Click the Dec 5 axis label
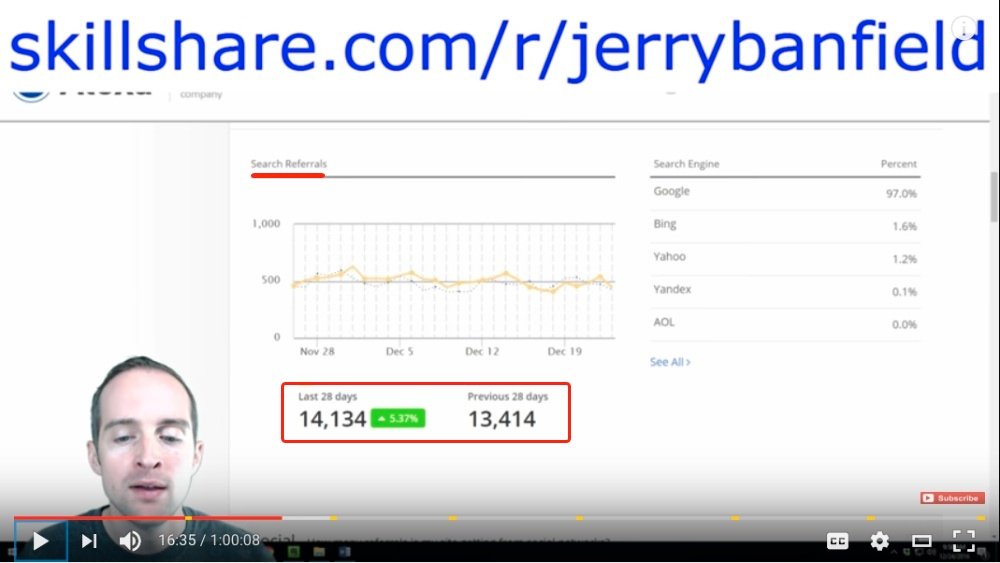The width and height of the screenshot is (1000, 563). (x=399, y=351)
